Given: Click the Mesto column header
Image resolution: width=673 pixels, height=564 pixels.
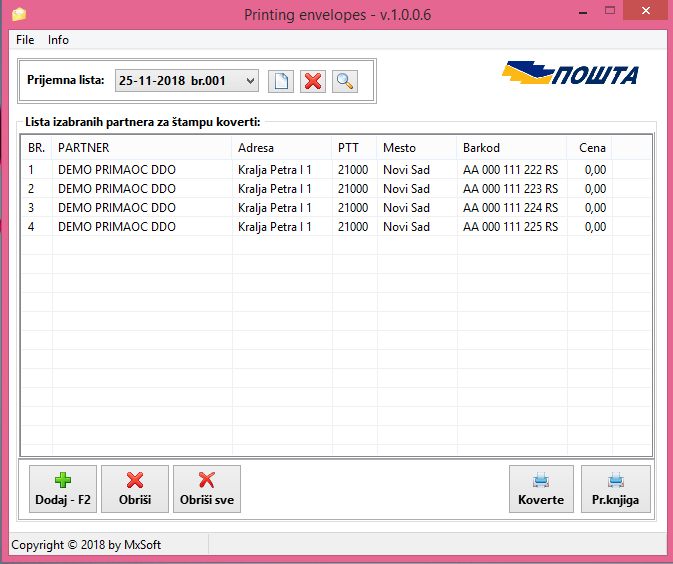Looking at the screenshot, I should click(x=416, y=148).
